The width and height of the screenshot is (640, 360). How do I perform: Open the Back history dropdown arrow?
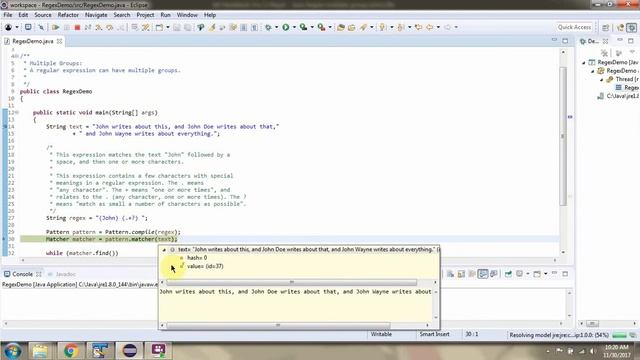pos(438,27)
